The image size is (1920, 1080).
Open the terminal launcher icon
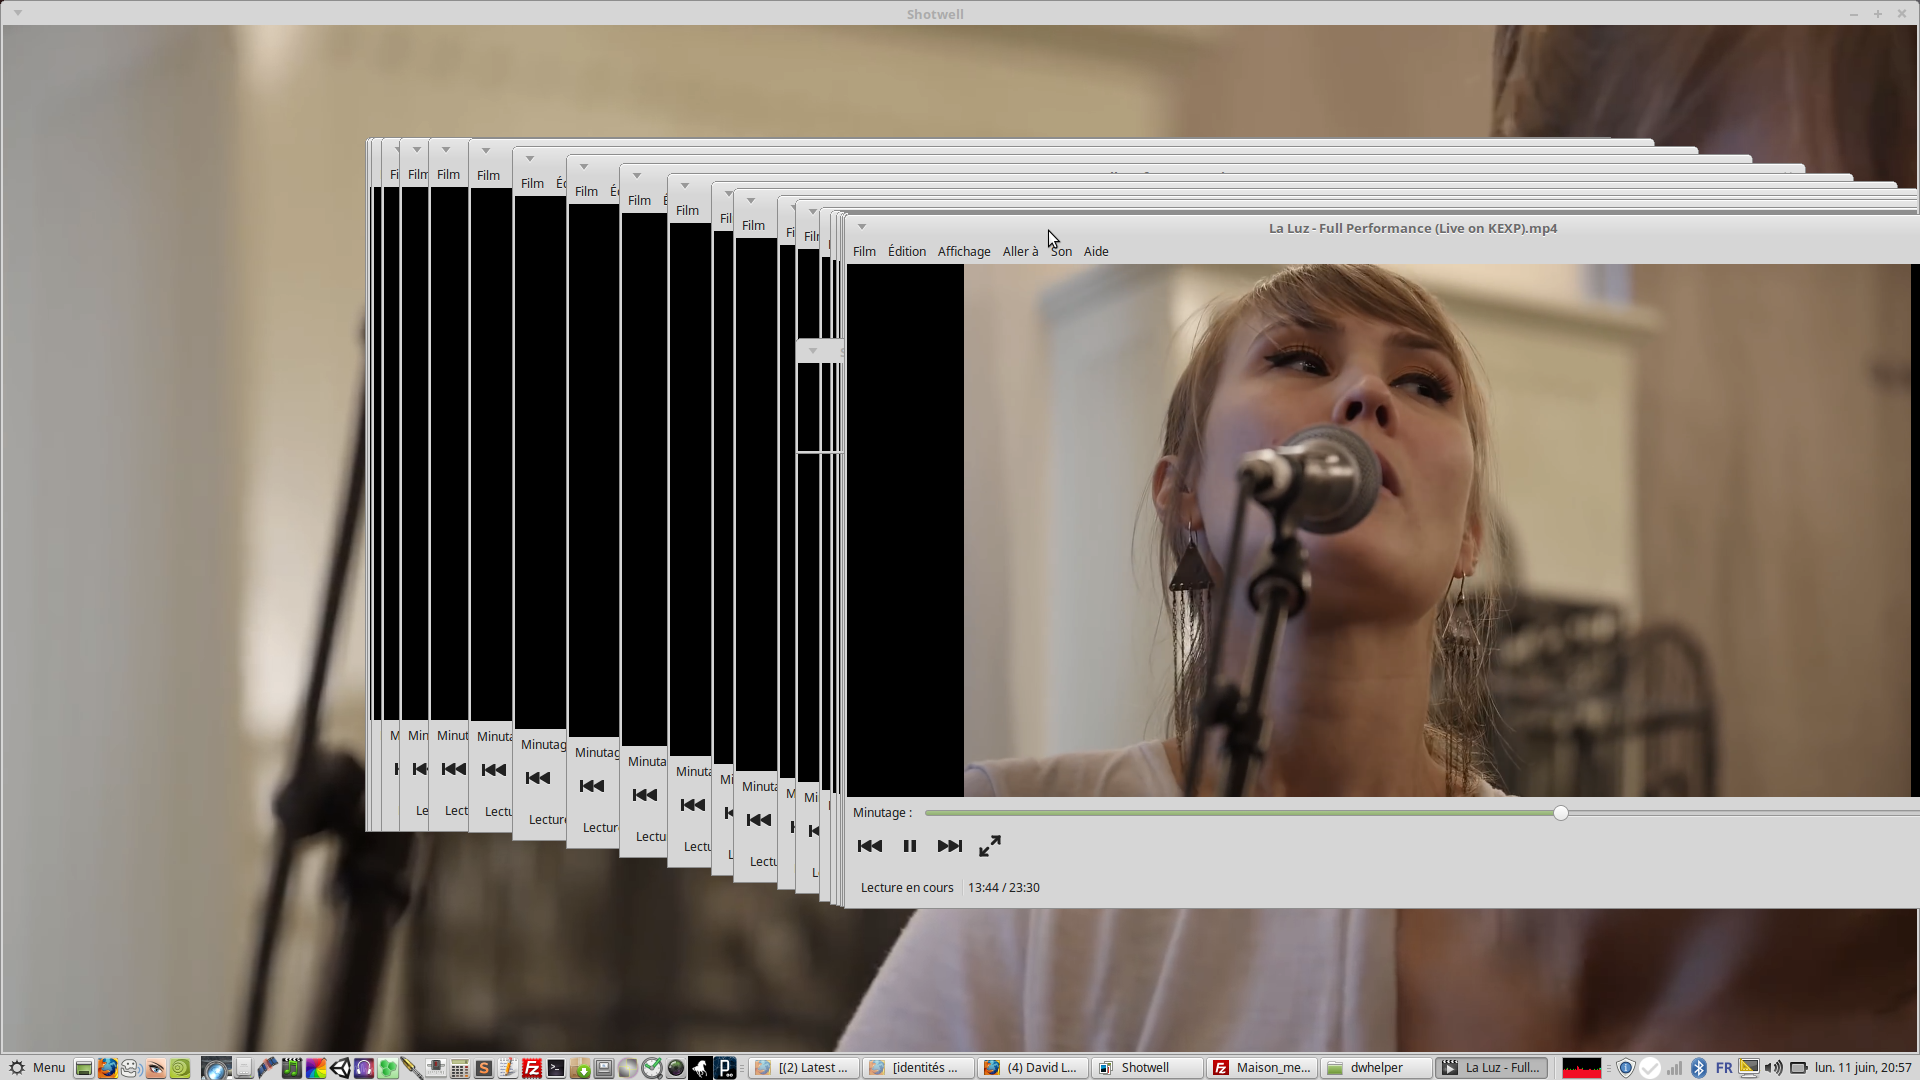[556, 1068]
